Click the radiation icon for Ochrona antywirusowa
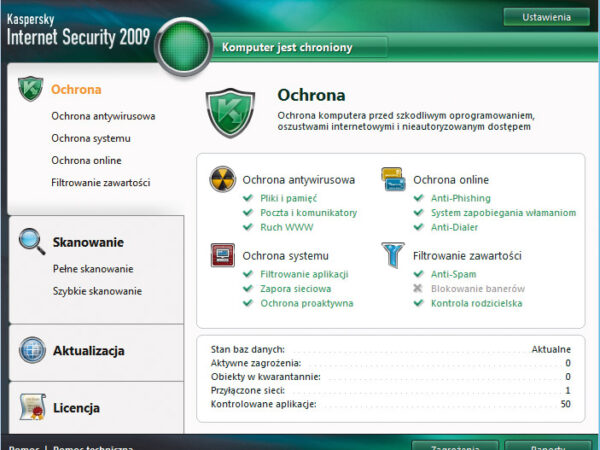 222,180
